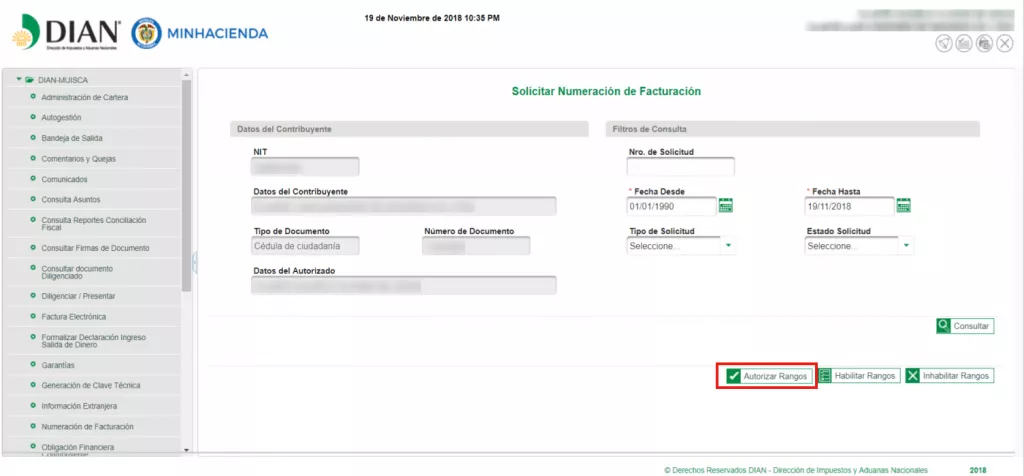The image size is (1024, 476).
Task: Click the sidebar vertical scrollbar
Action: [x=187, y=180]
